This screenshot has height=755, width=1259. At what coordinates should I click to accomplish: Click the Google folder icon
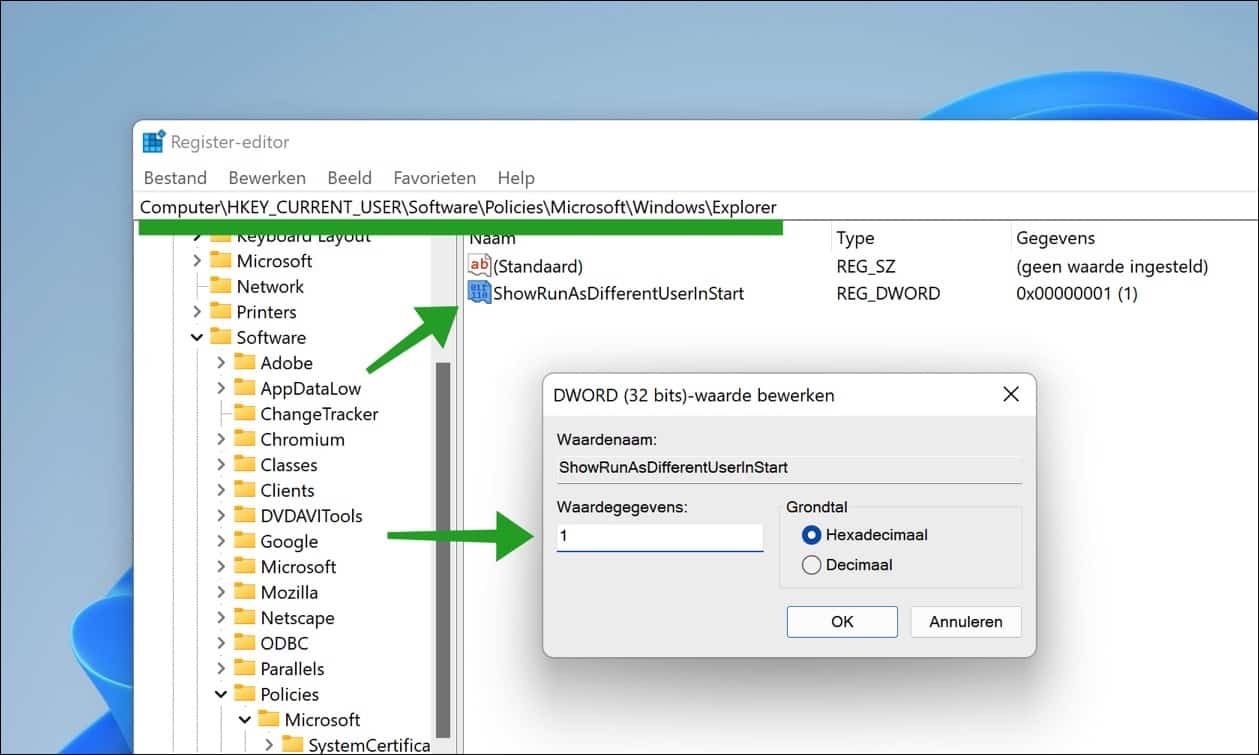coord(245,541)
